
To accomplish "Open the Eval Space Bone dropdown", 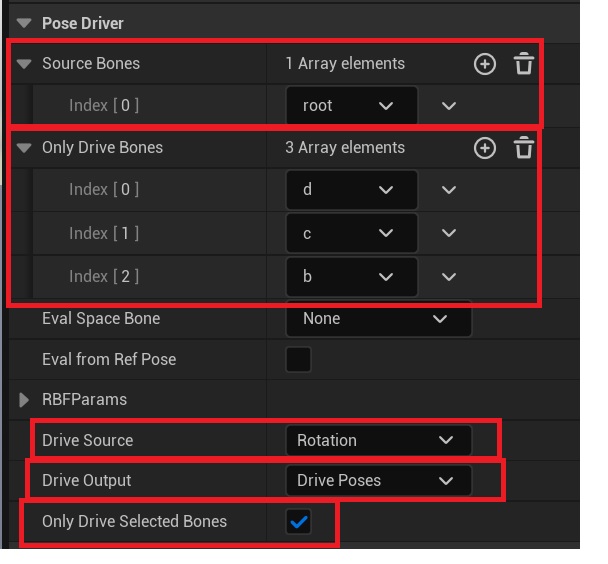I will click(x=378, y=319).
